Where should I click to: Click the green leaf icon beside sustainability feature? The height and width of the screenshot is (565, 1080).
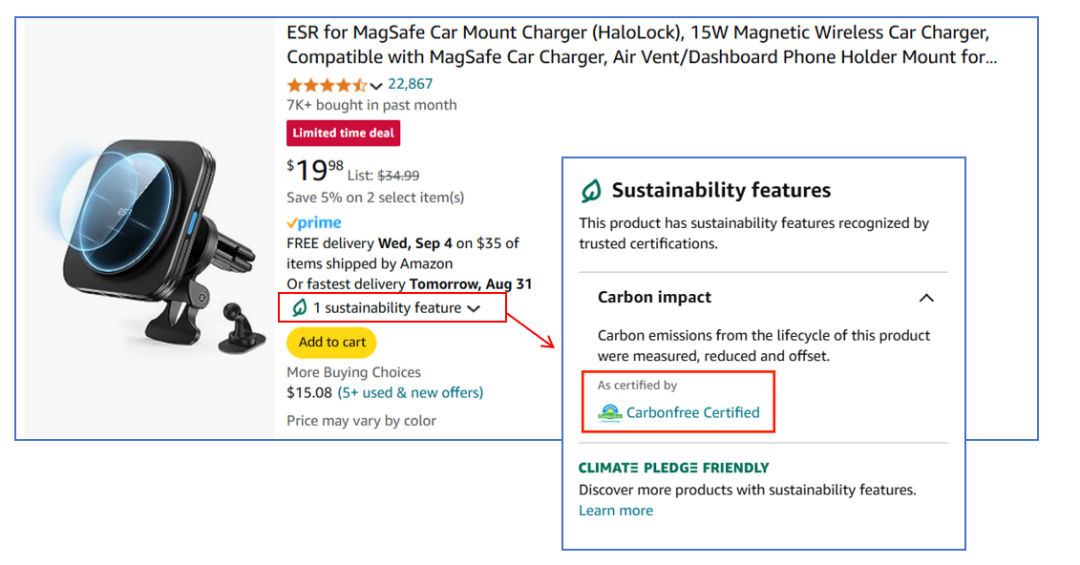(299, 308)
